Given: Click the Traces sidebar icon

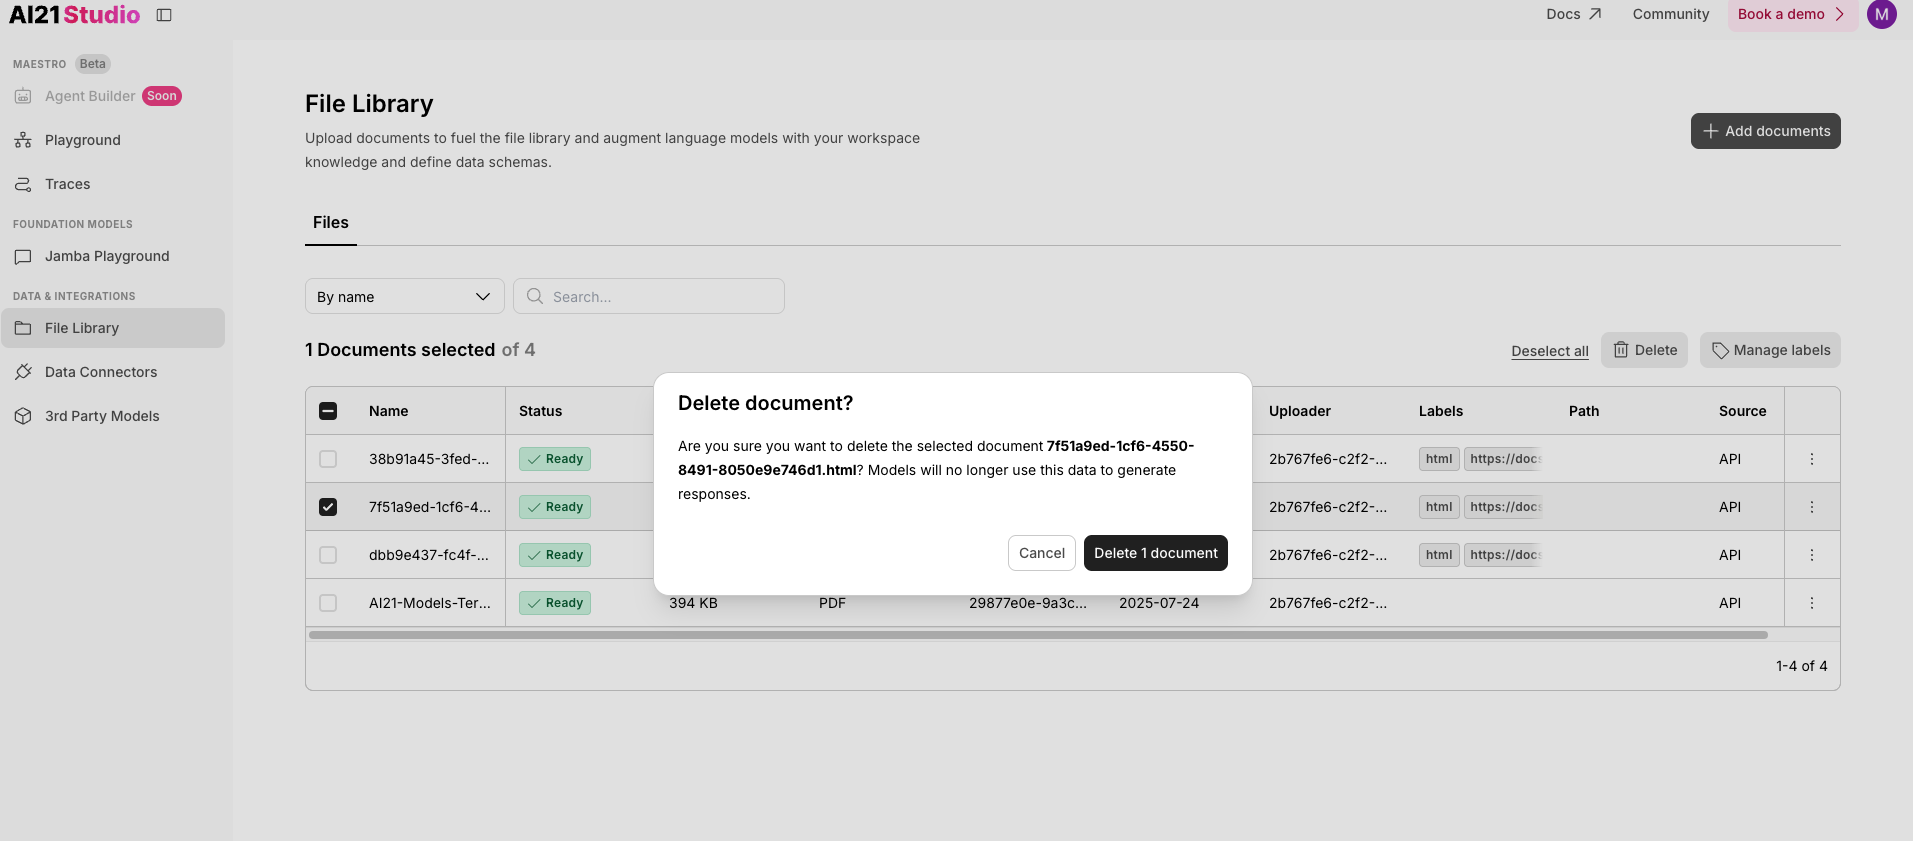Looking at the screenshot, I should (23, 184).
